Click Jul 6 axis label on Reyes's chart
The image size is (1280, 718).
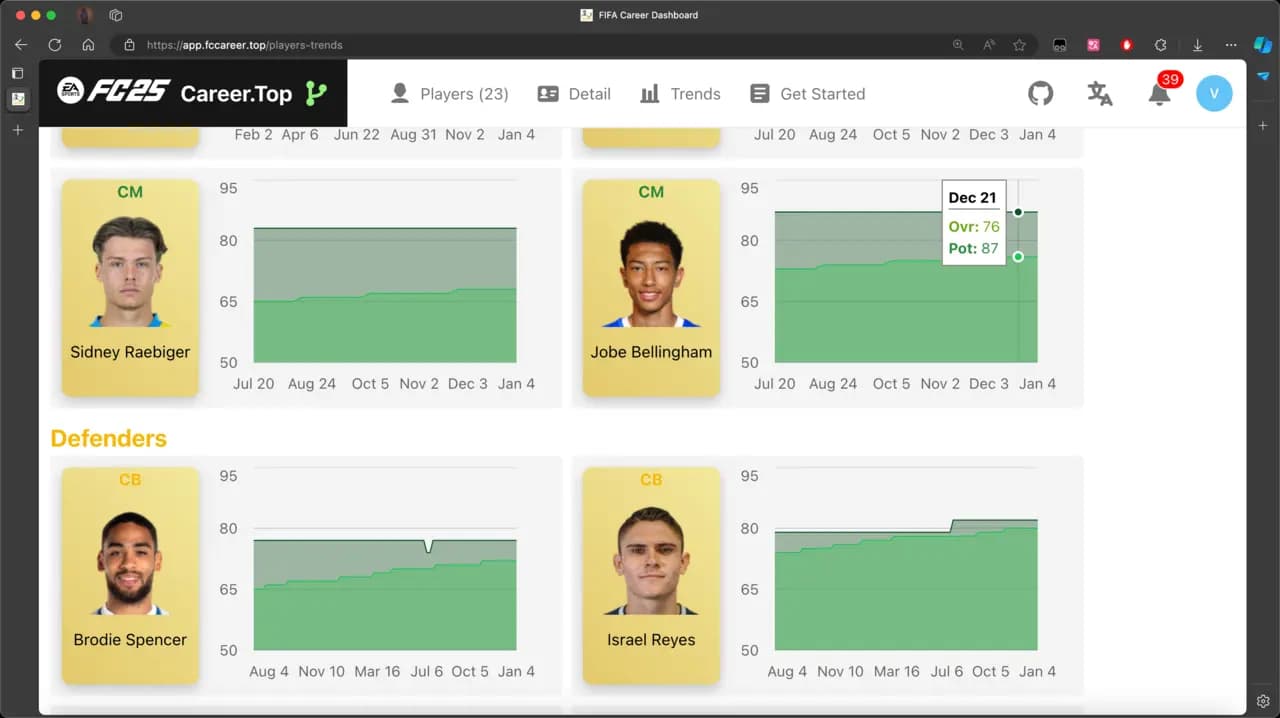tap(947, 672)
